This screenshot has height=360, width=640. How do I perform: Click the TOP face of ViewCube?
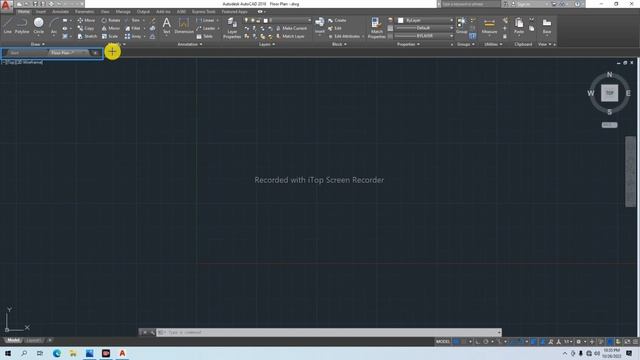click(x=609, y=93)
